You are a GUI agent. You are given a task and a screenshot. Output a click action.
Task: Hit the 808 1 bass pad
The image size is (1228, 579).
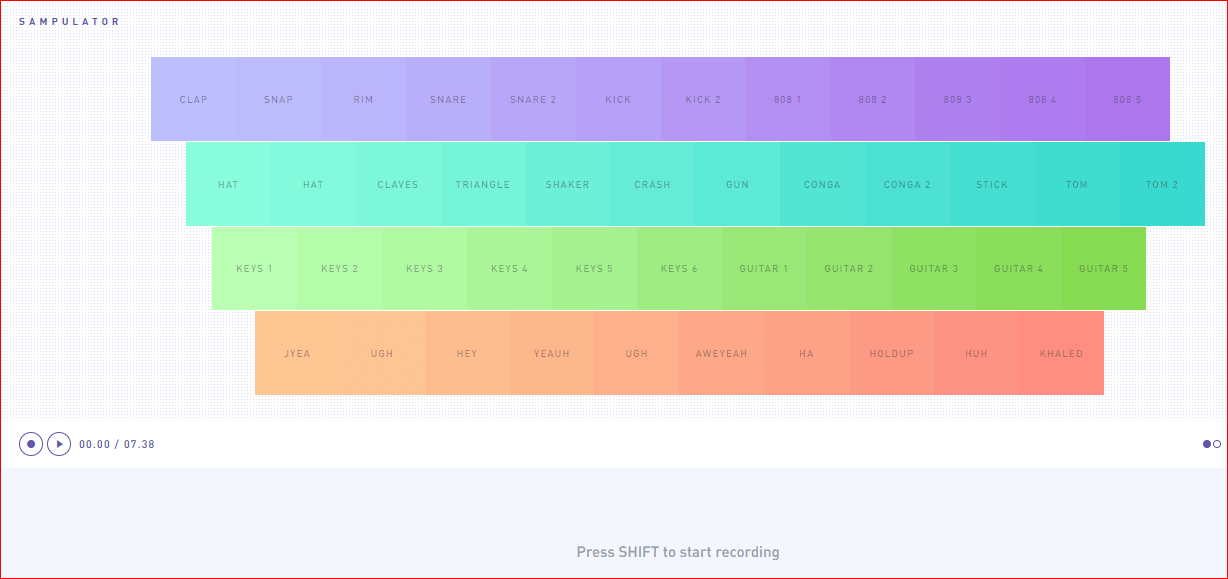[788, 99]
